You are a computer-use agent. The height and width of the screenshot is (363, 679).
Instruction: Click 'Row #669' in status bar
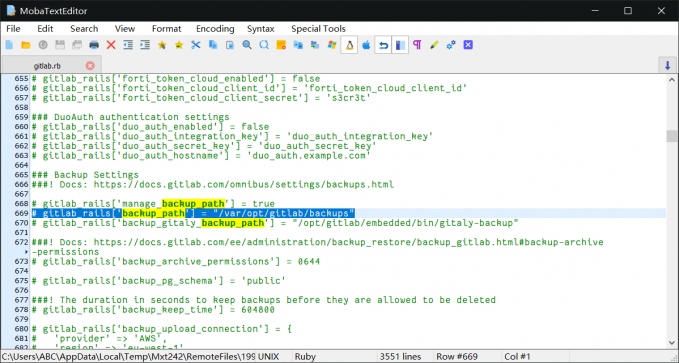click(457, 357)
